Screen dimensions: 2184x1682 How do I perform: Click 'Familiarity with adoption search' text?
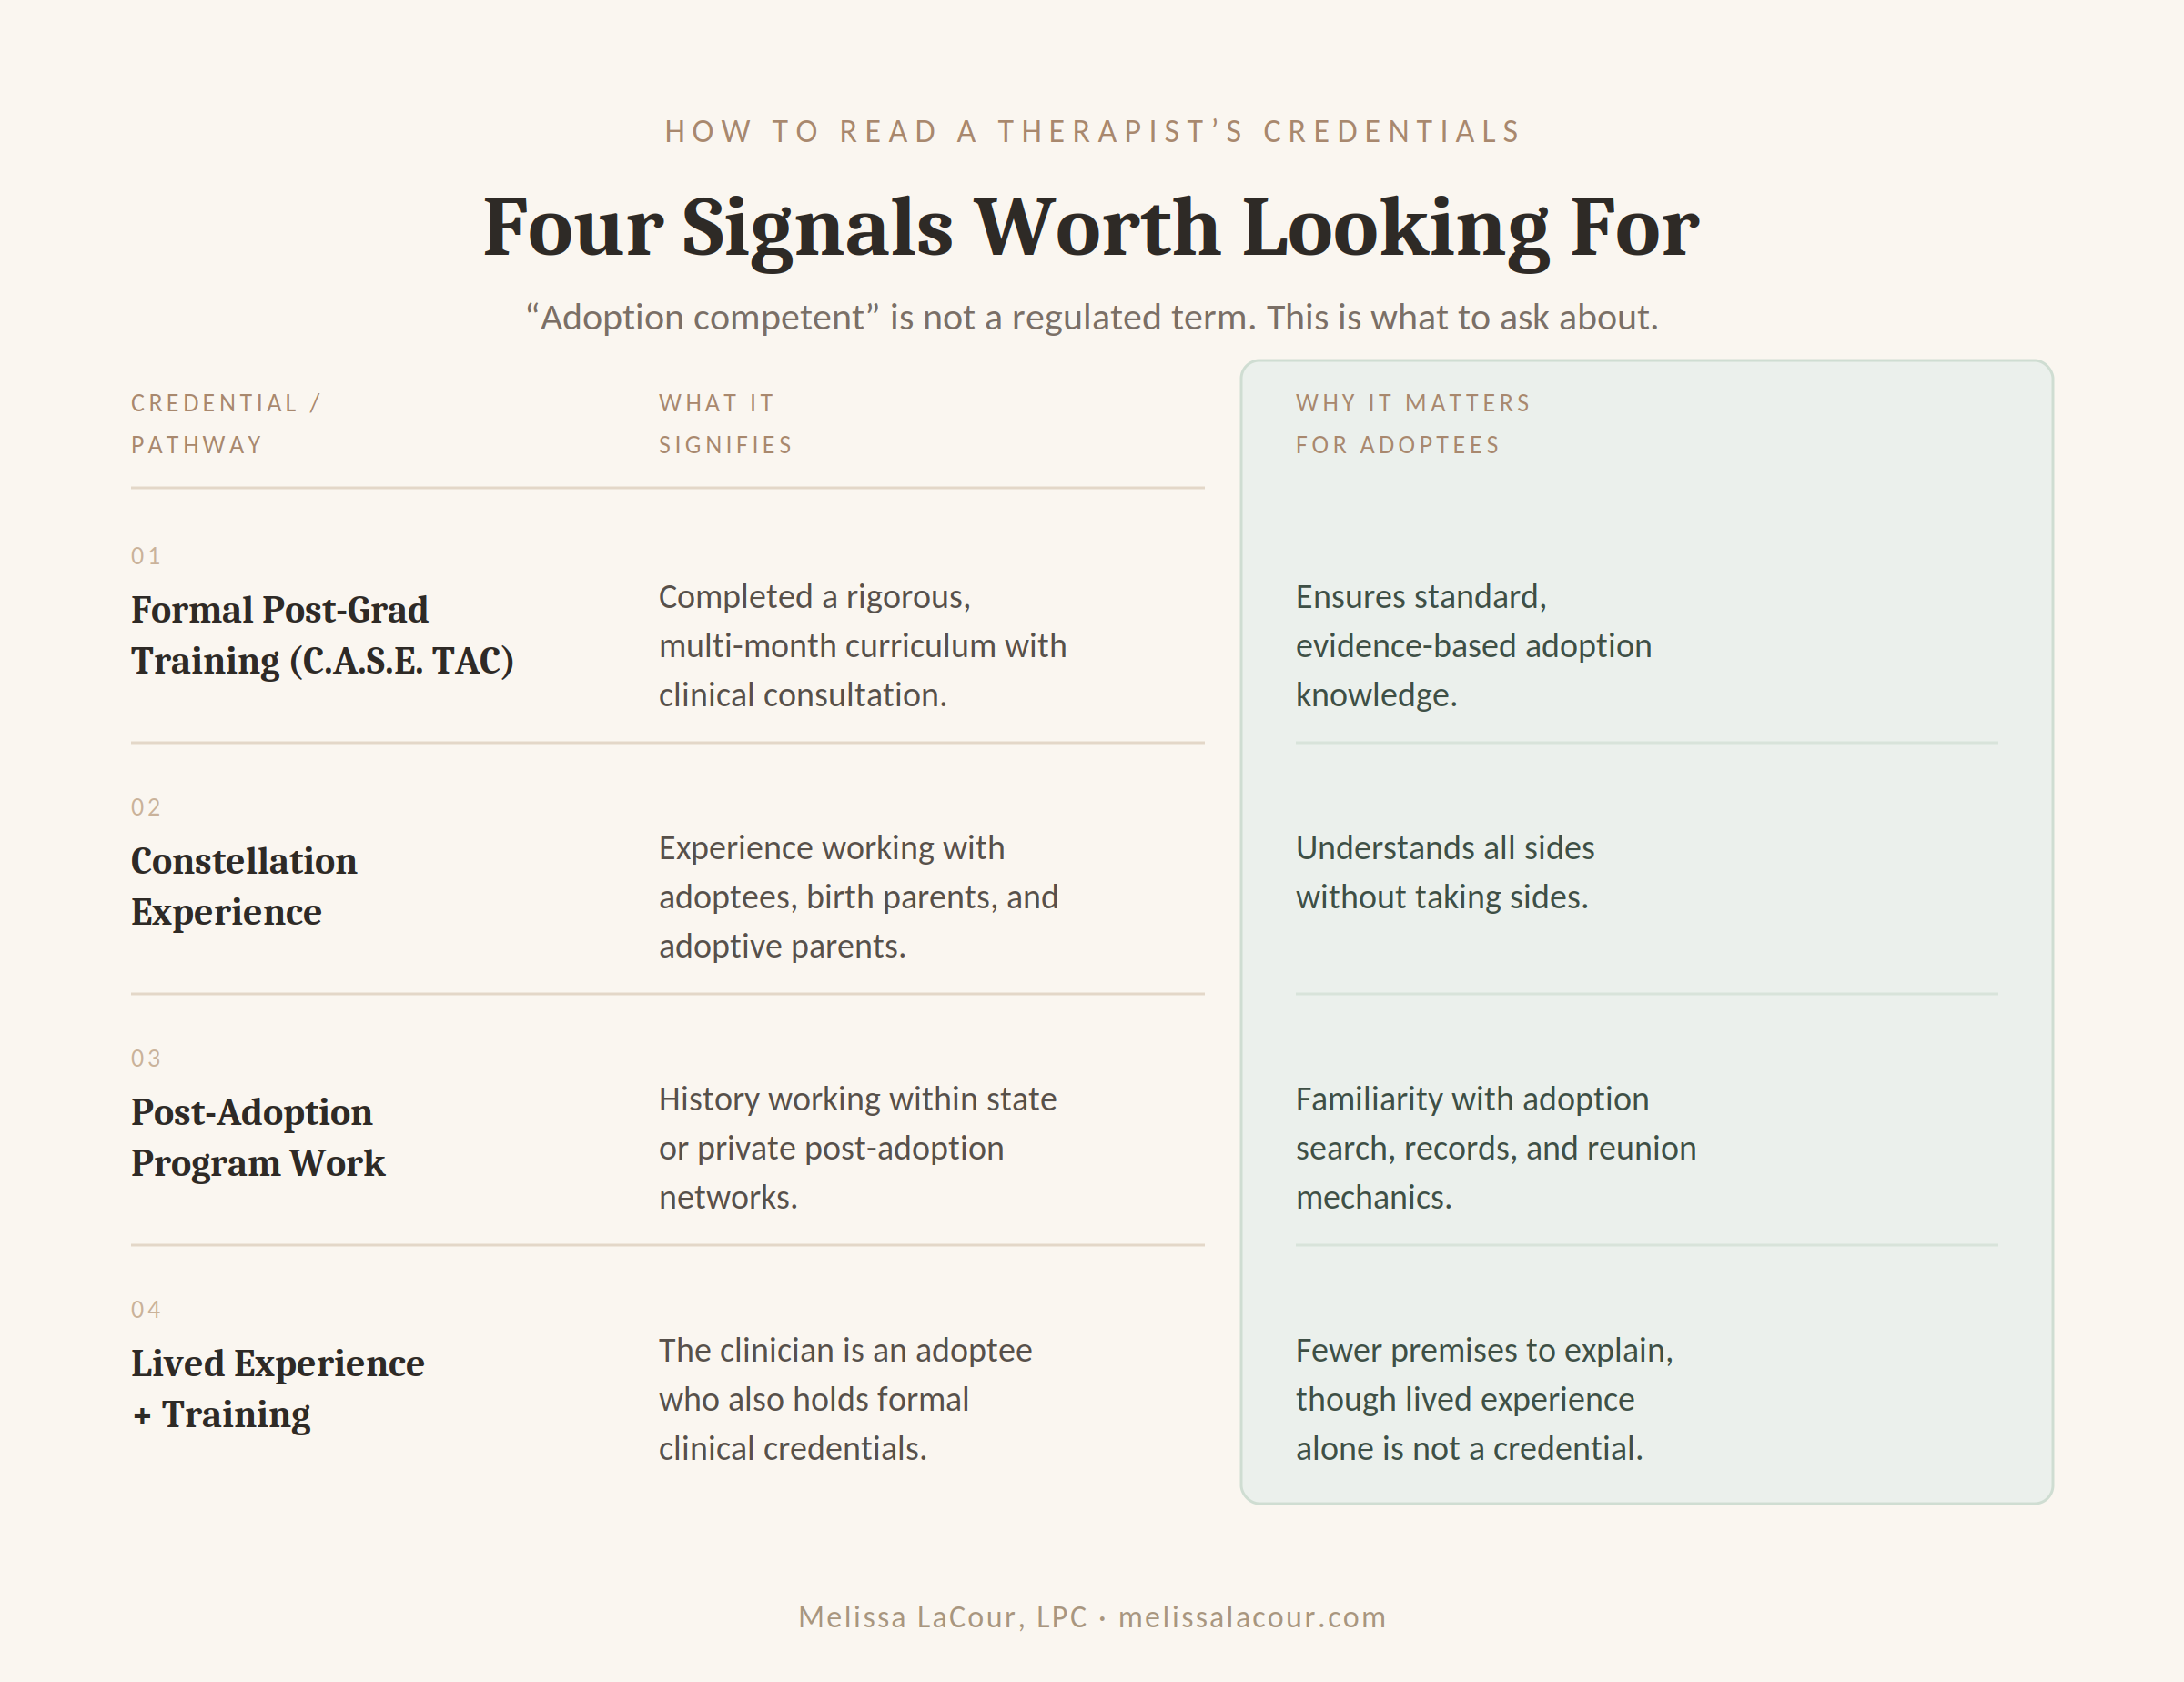1496,1148
